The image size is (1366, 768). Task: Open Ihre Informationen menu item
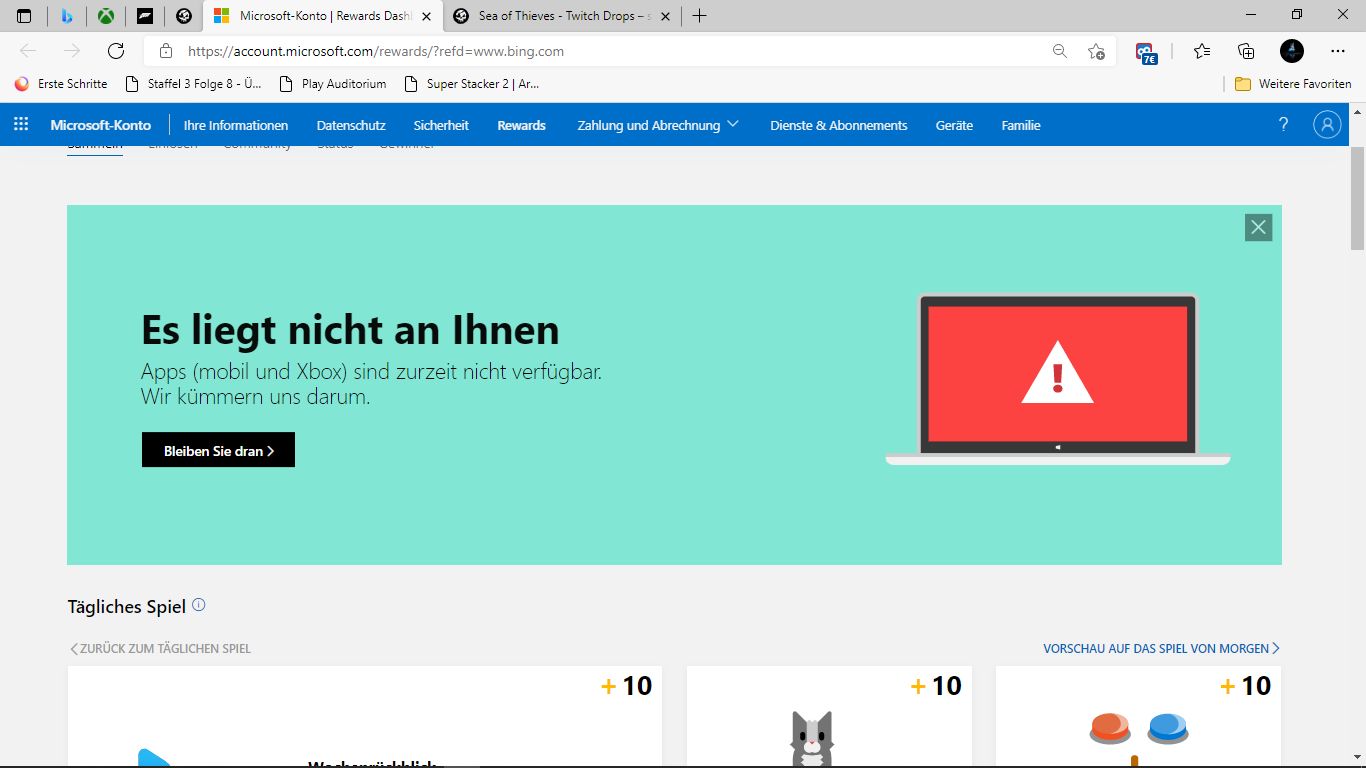236,125
